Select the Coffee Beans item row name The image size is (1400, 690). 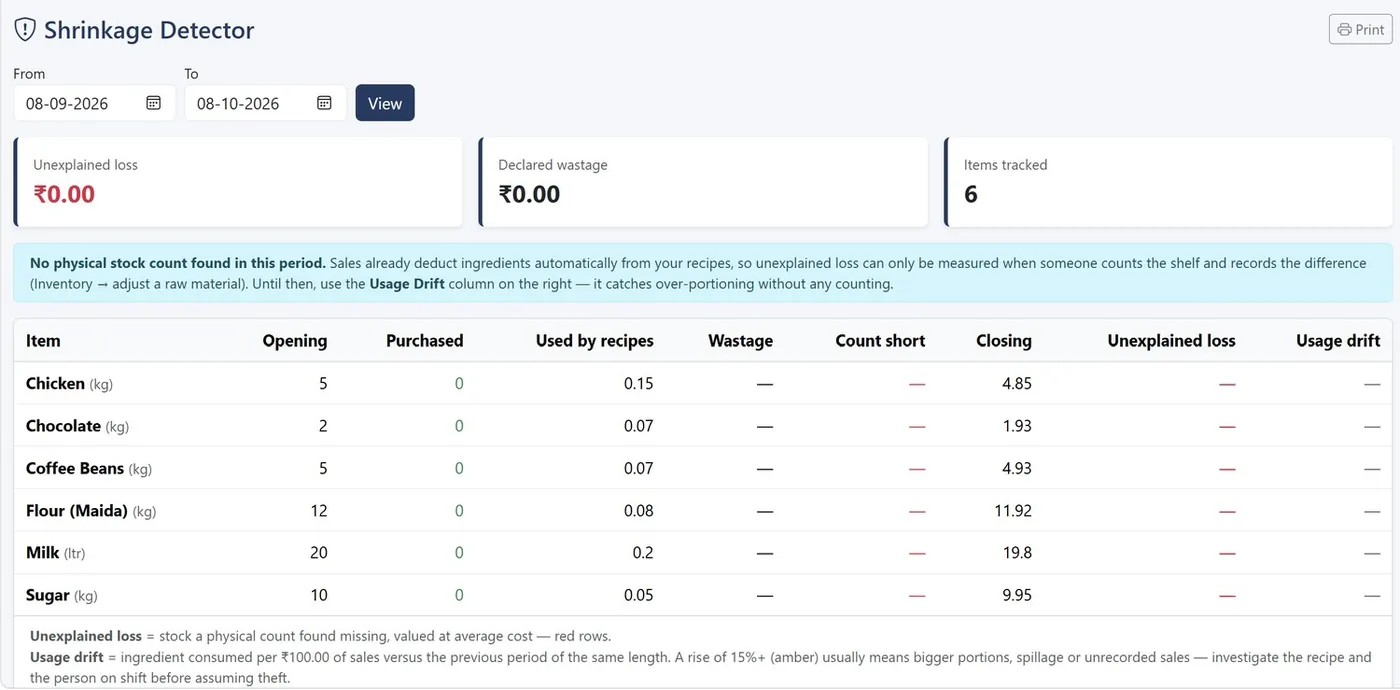[75, 468]
